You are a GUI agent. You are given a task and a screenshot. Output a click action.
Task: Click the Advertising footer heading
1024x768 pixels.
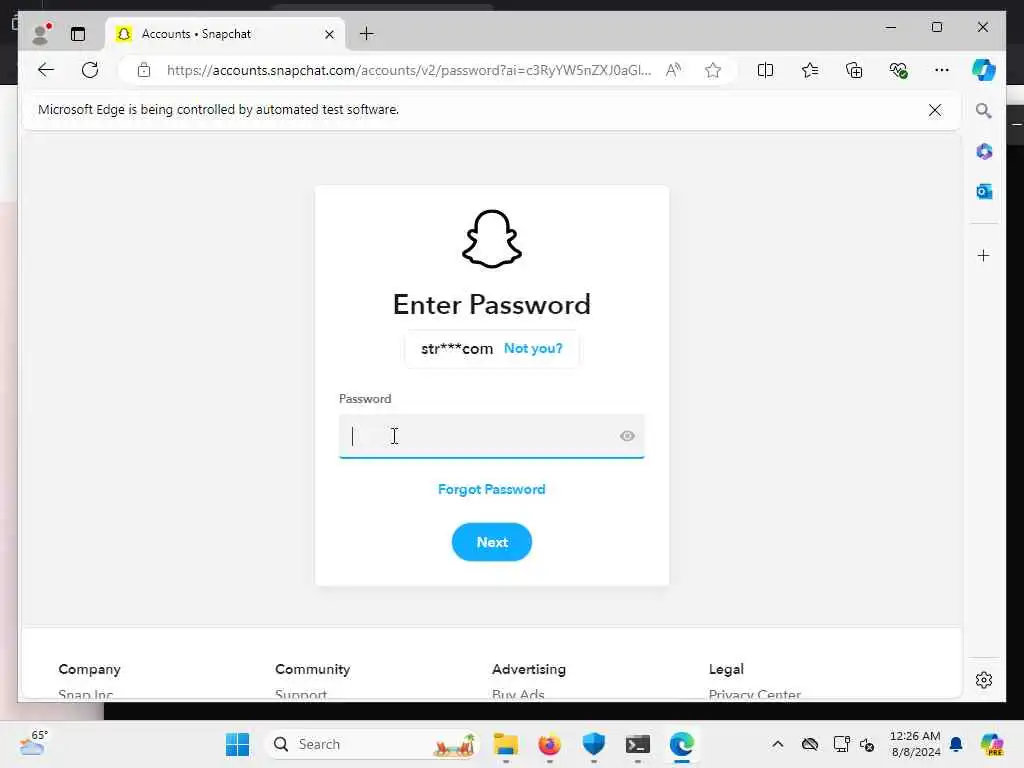point(529,669)
